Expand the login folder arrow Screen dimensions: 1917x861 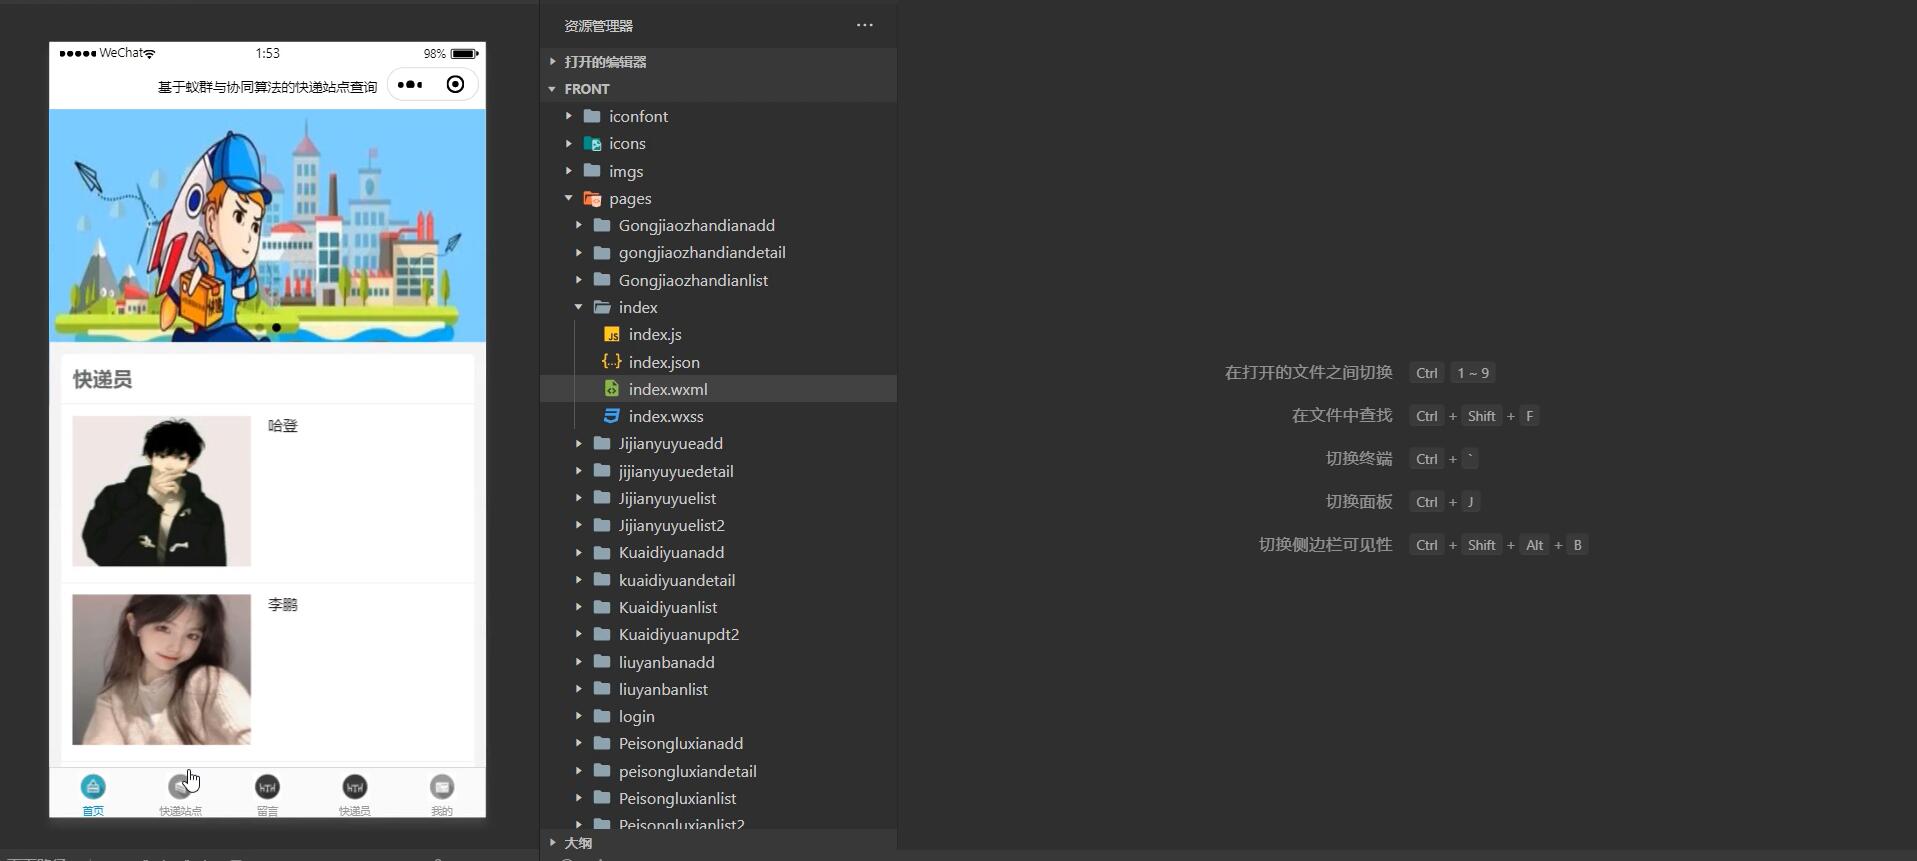pyautogui.click(x=578, y=716)
